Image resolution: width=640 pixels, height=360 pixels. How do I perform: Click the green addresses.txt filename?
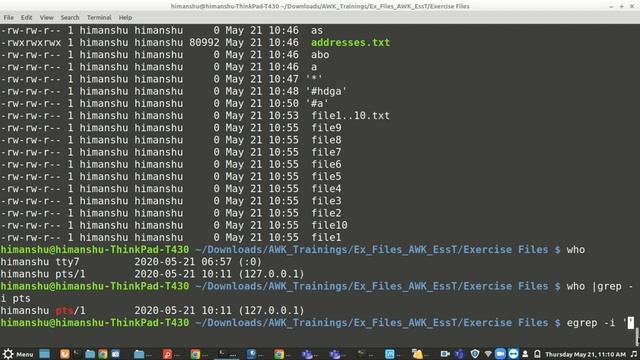point(350,42)
